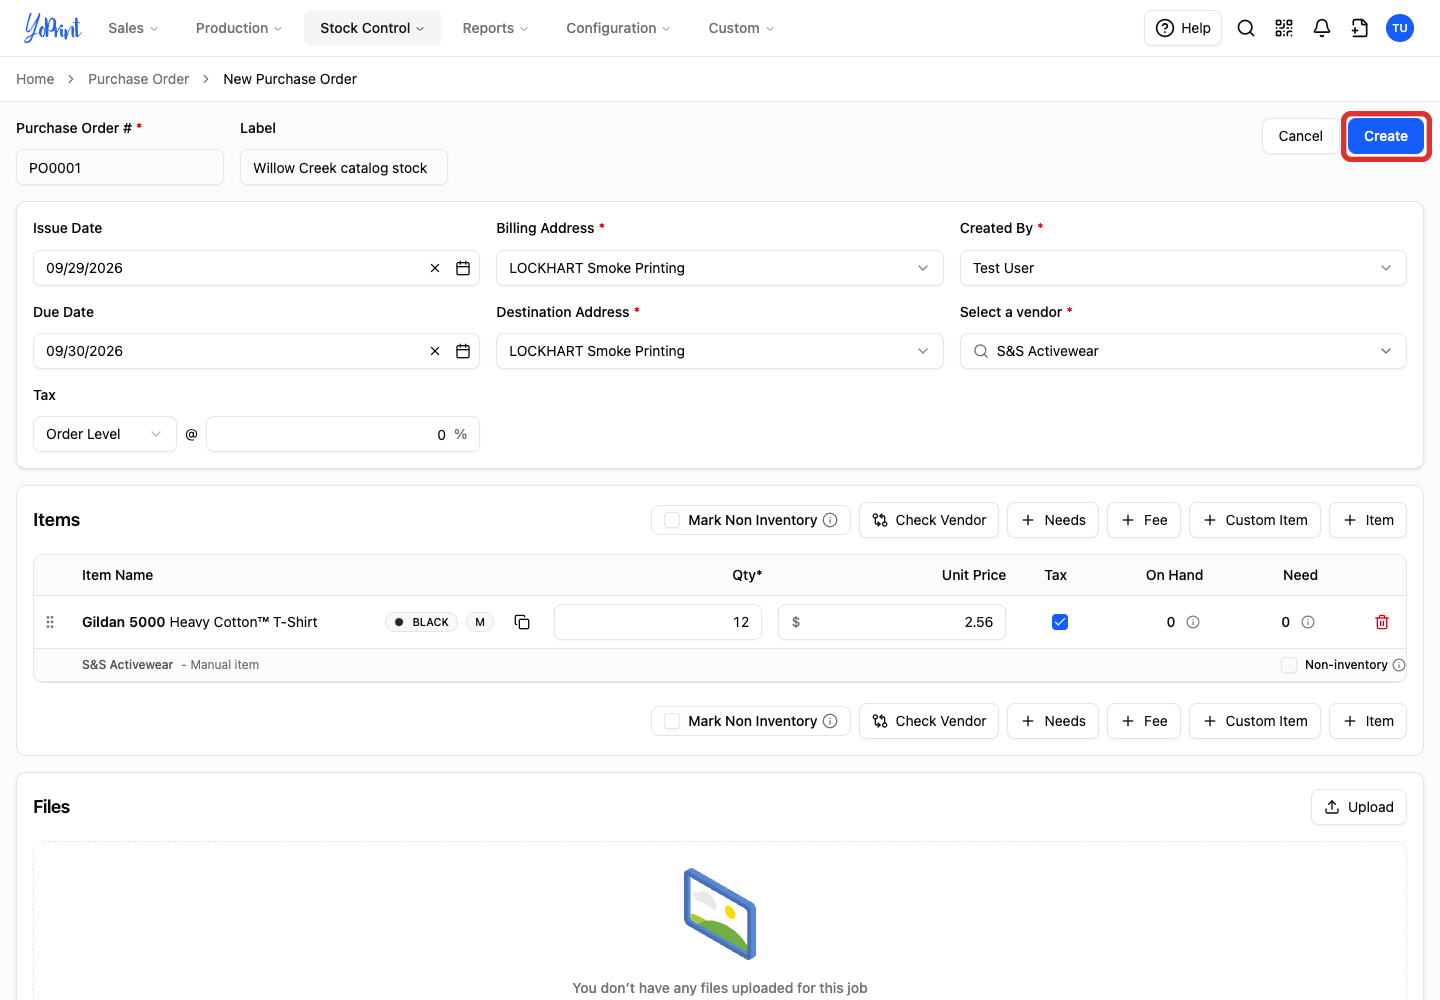
Task: Click info icon beside Non-inventory label
Action: tap(1399, 665)
